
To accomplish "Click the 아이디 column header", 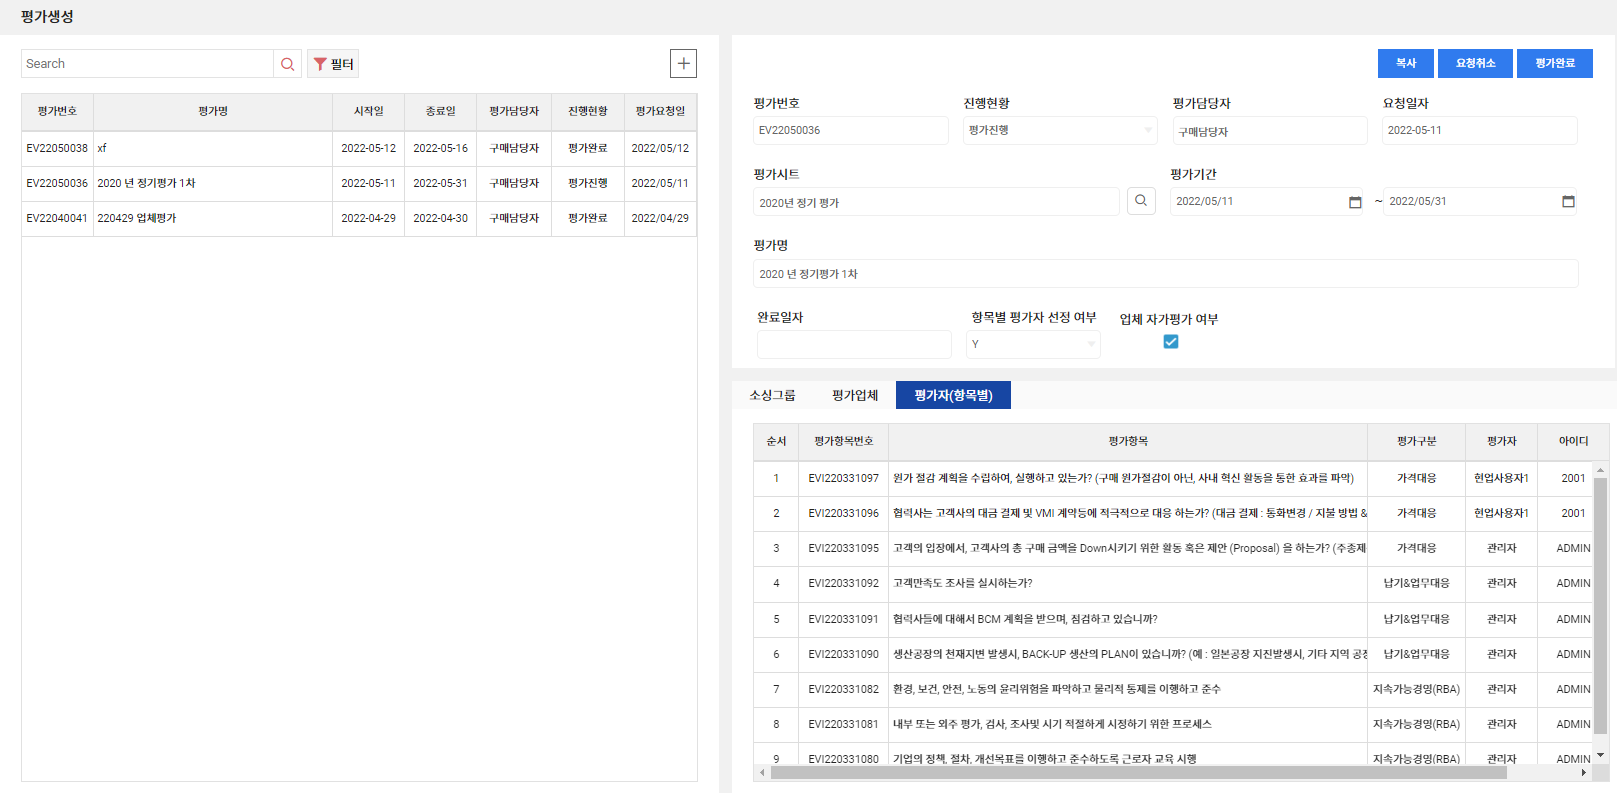I will click(x=1573, y=441).
